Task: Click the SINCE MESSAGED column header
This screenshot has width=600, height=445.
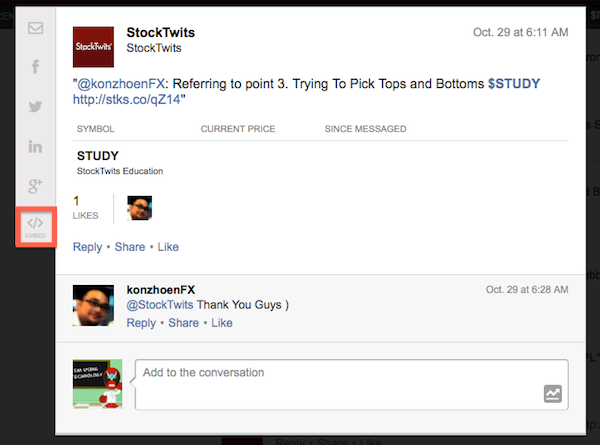Action: (365, 129)
